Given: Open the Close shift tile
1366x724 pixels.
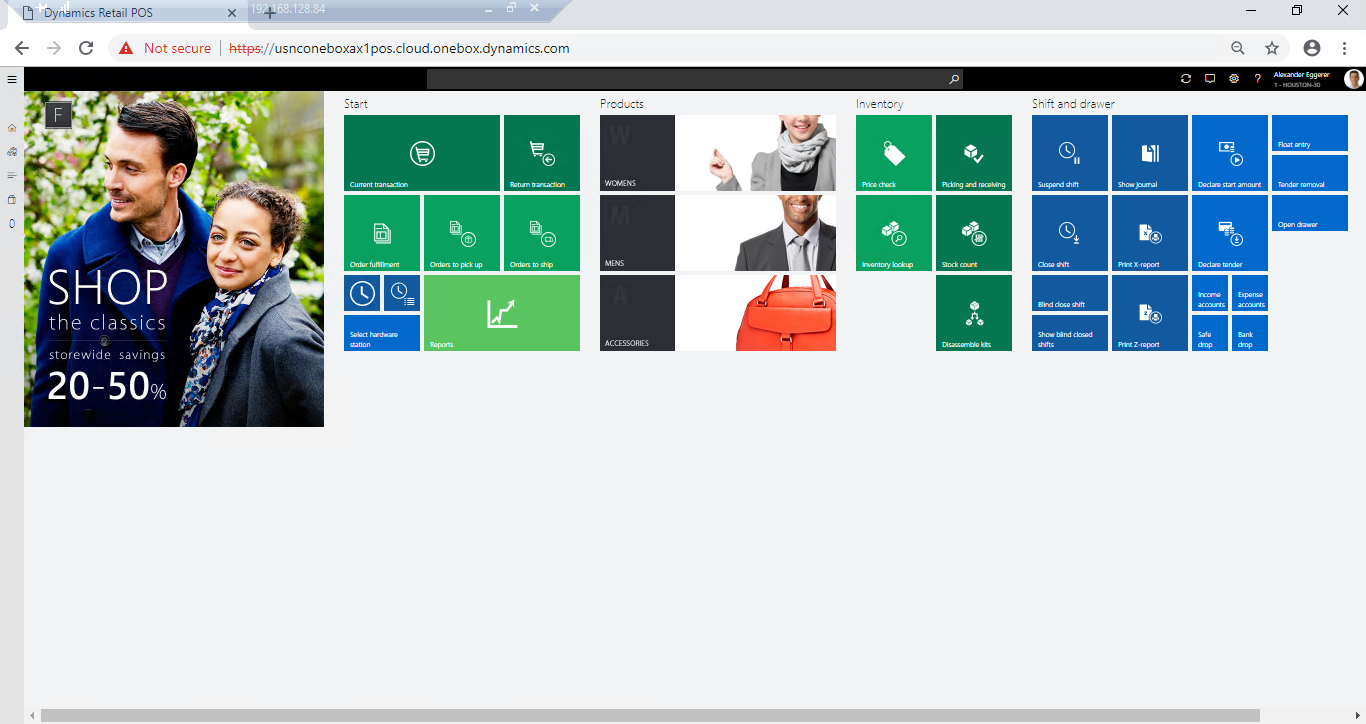Looking at the screenshot, I should [x=1069, y=232].
